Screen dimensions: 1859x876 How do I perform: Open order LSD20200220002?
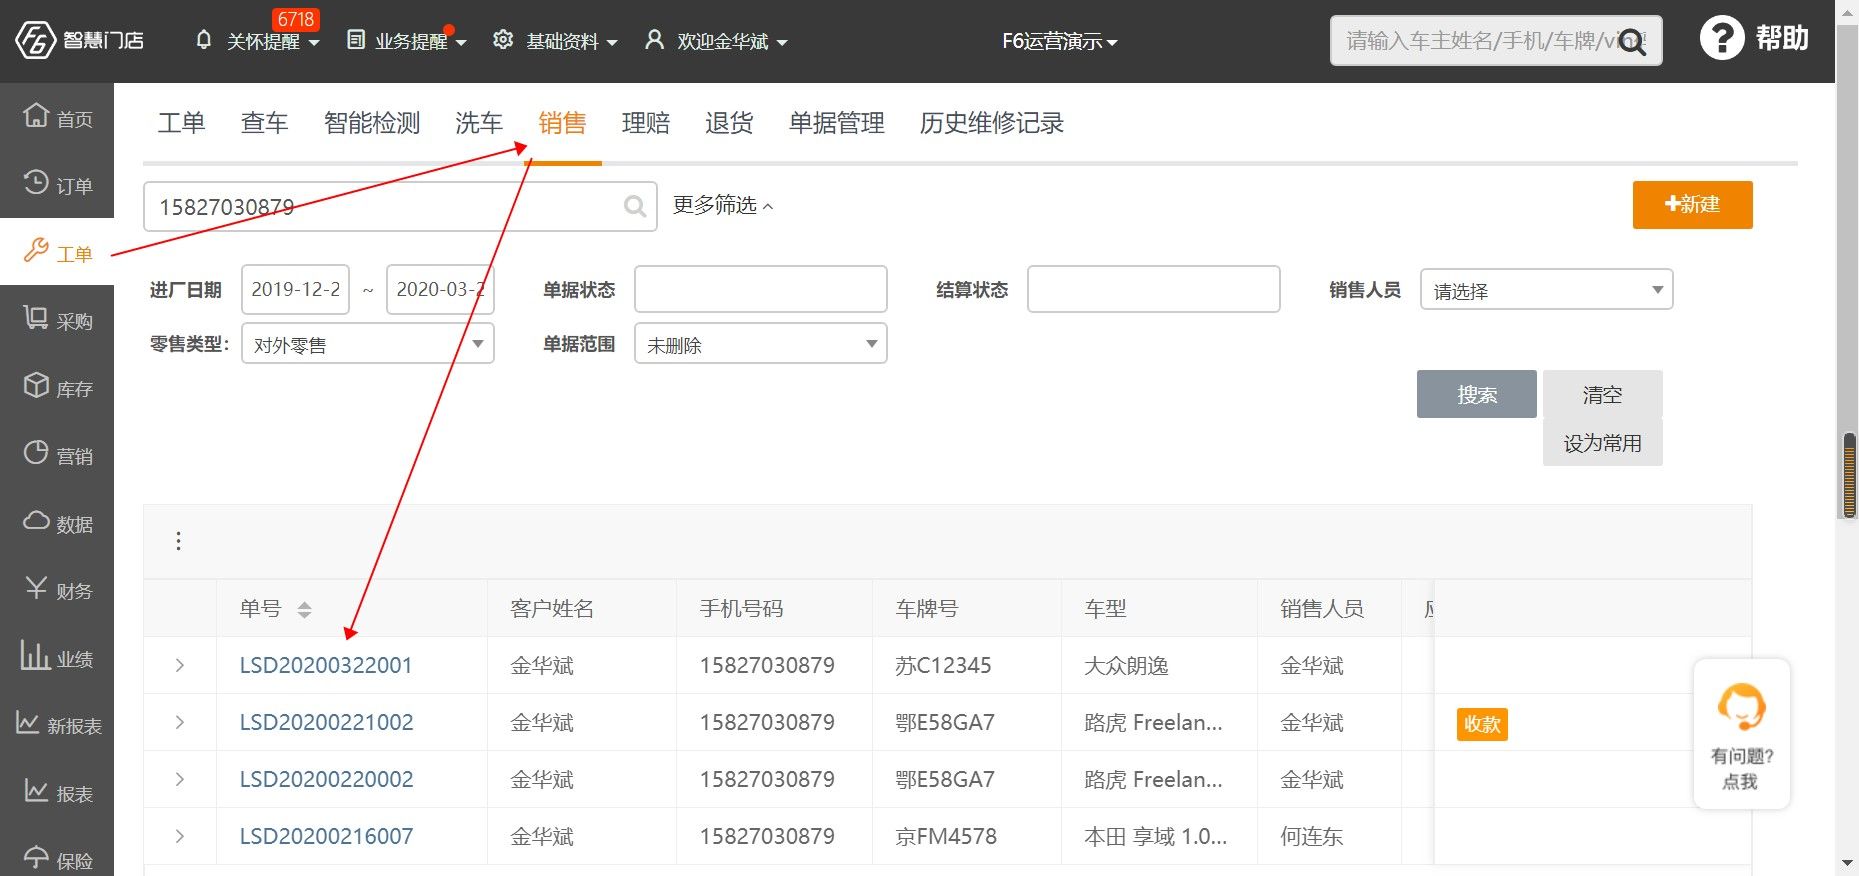point(326,780)
